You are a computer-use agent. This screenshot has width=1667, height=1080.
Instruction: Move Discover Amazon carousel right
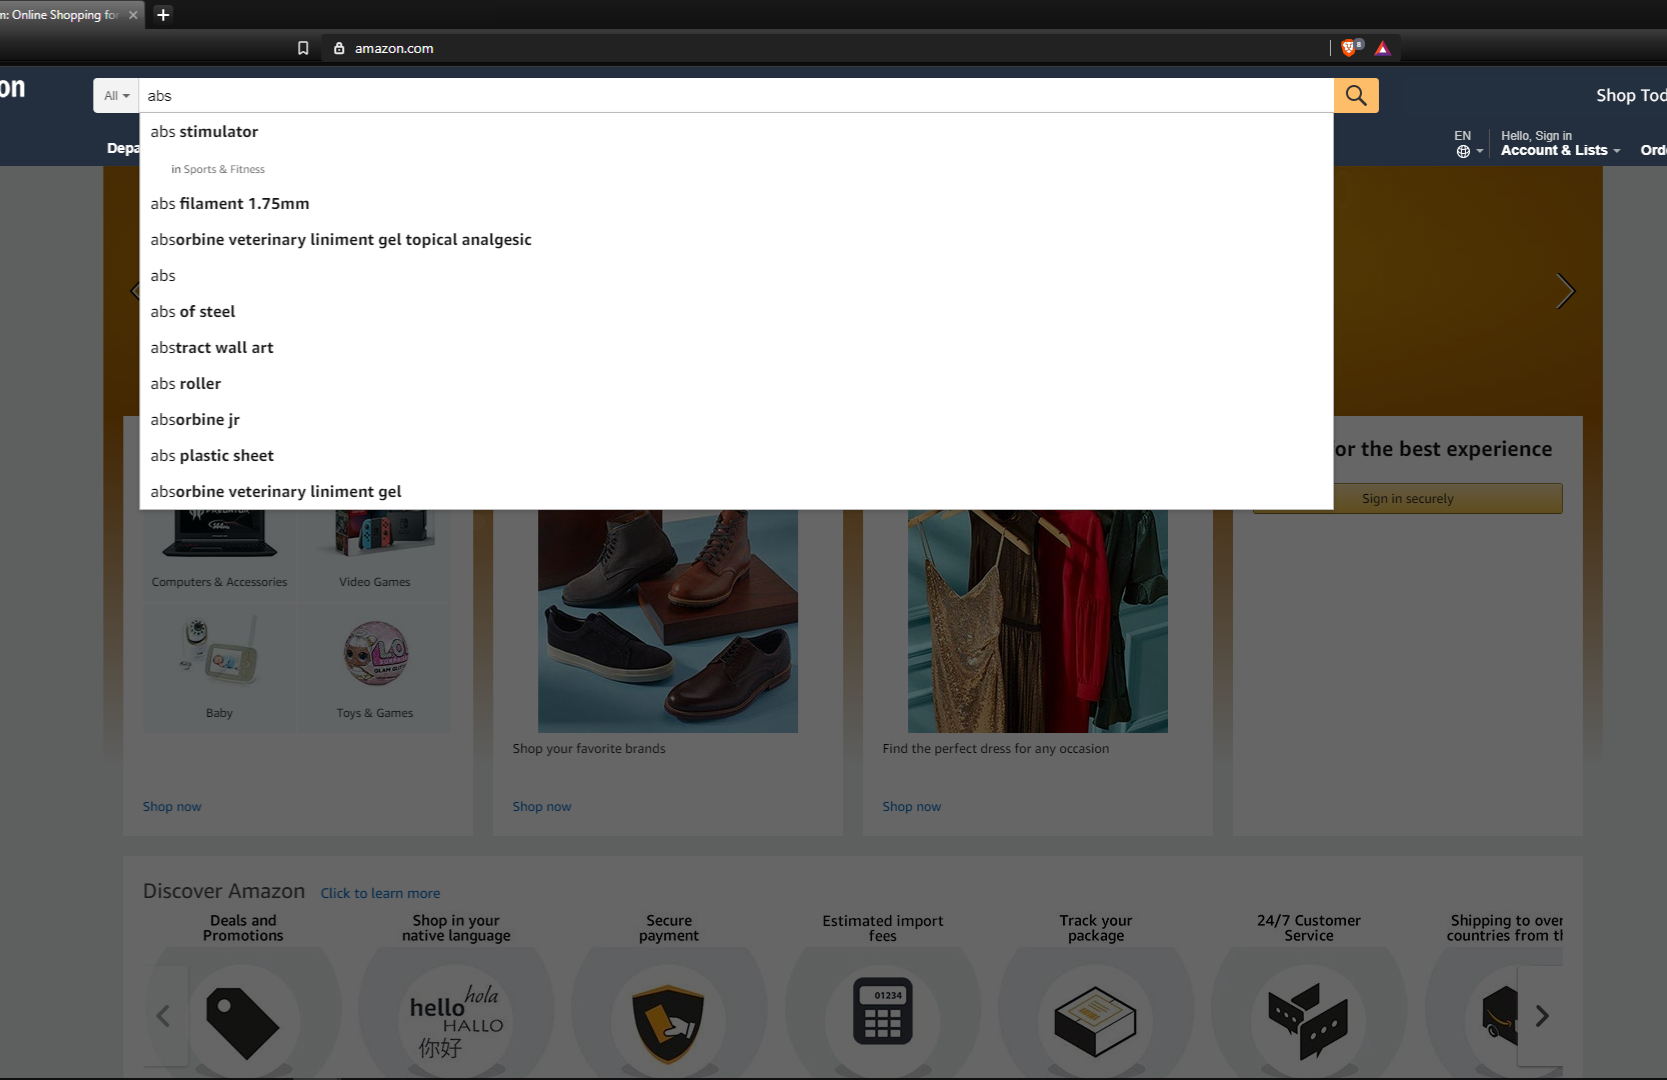pos(1541,1016)
